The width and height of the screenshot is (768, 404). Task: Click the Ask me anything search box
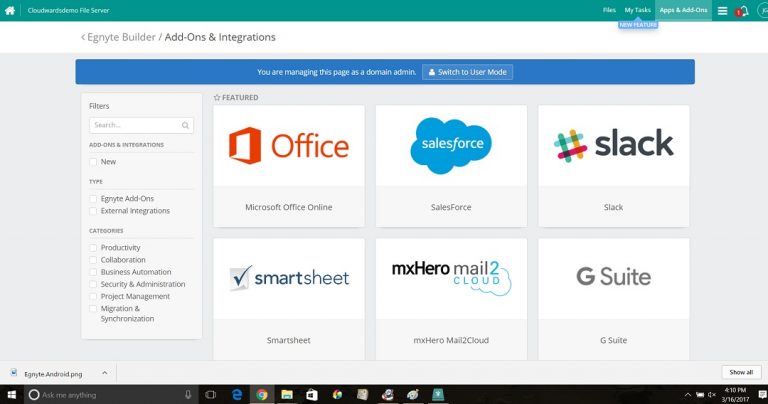[111, 395]
